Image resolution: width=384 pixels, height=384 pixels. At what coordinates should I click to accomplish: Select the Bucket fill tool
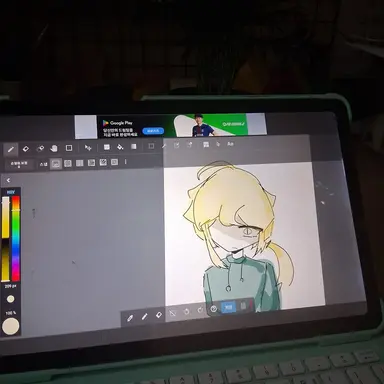tap(120, 147)
